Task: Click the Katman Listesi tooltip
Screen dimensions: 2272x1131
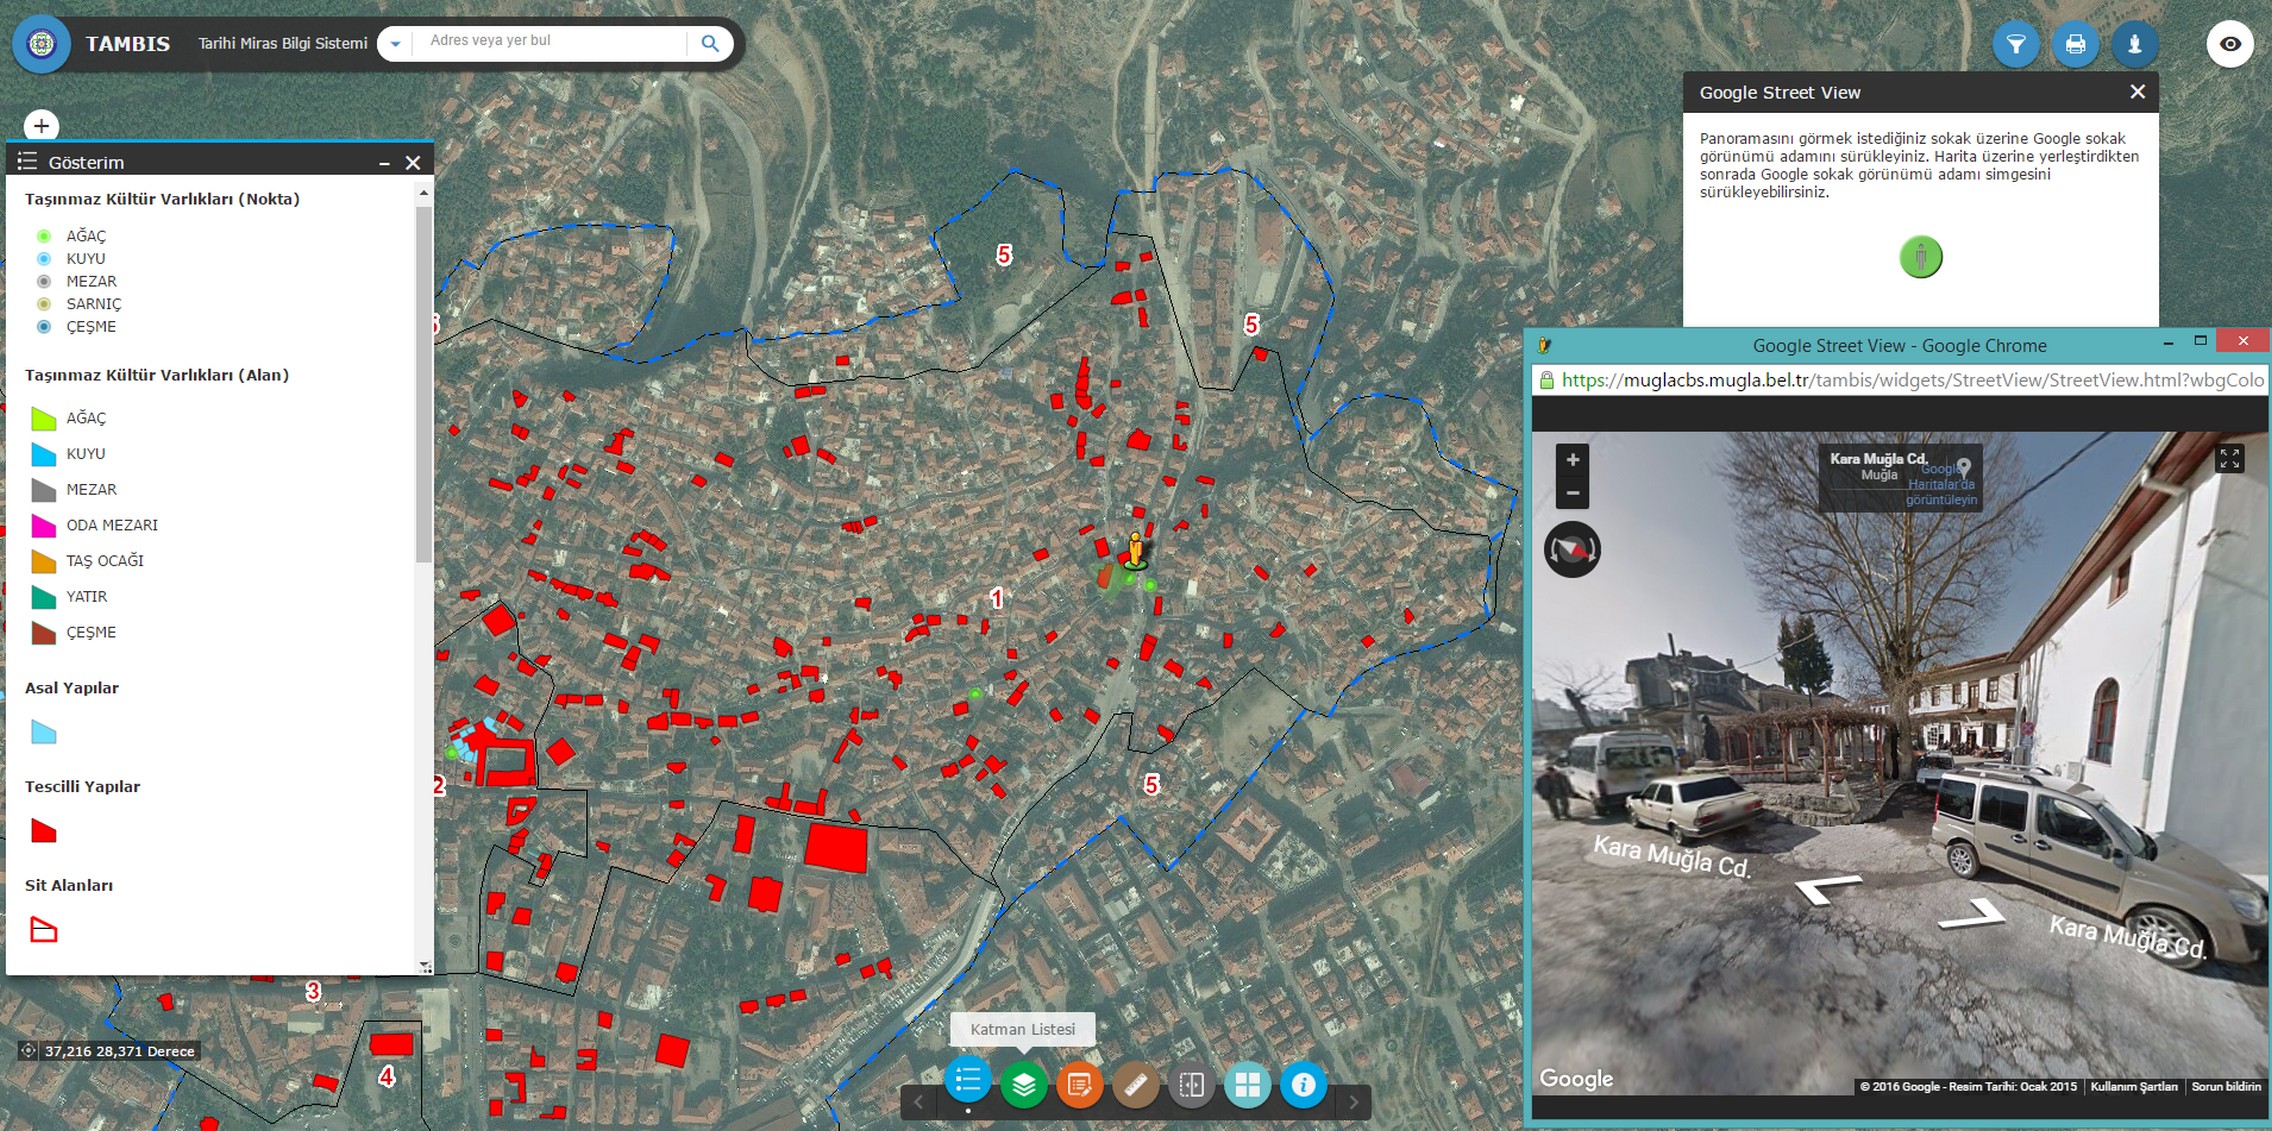Action: click(1023, 1029)
